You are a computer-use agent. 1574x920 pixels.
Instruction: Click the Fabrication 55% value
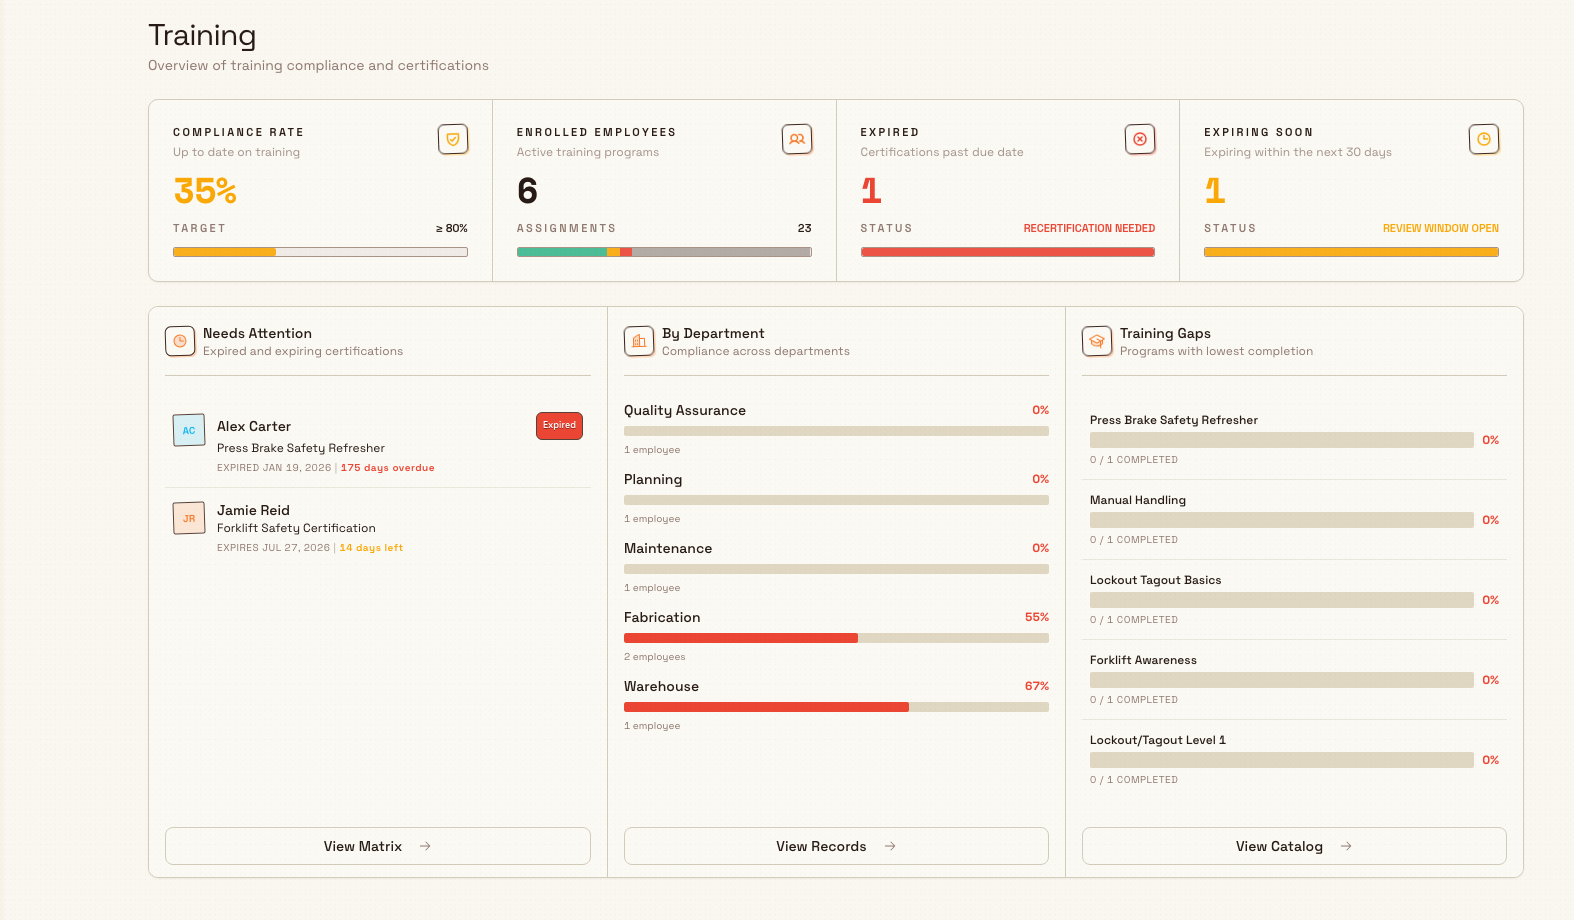(x=1037, y=617)
